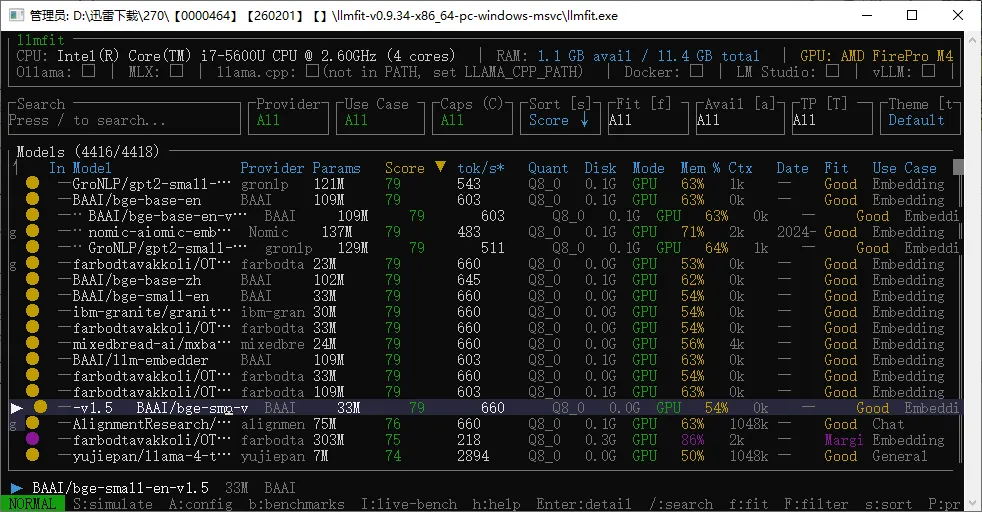The width and height of the screenshot is (982, 512).
Task: Click the Use Case column header
Action: tap(904, 168)
